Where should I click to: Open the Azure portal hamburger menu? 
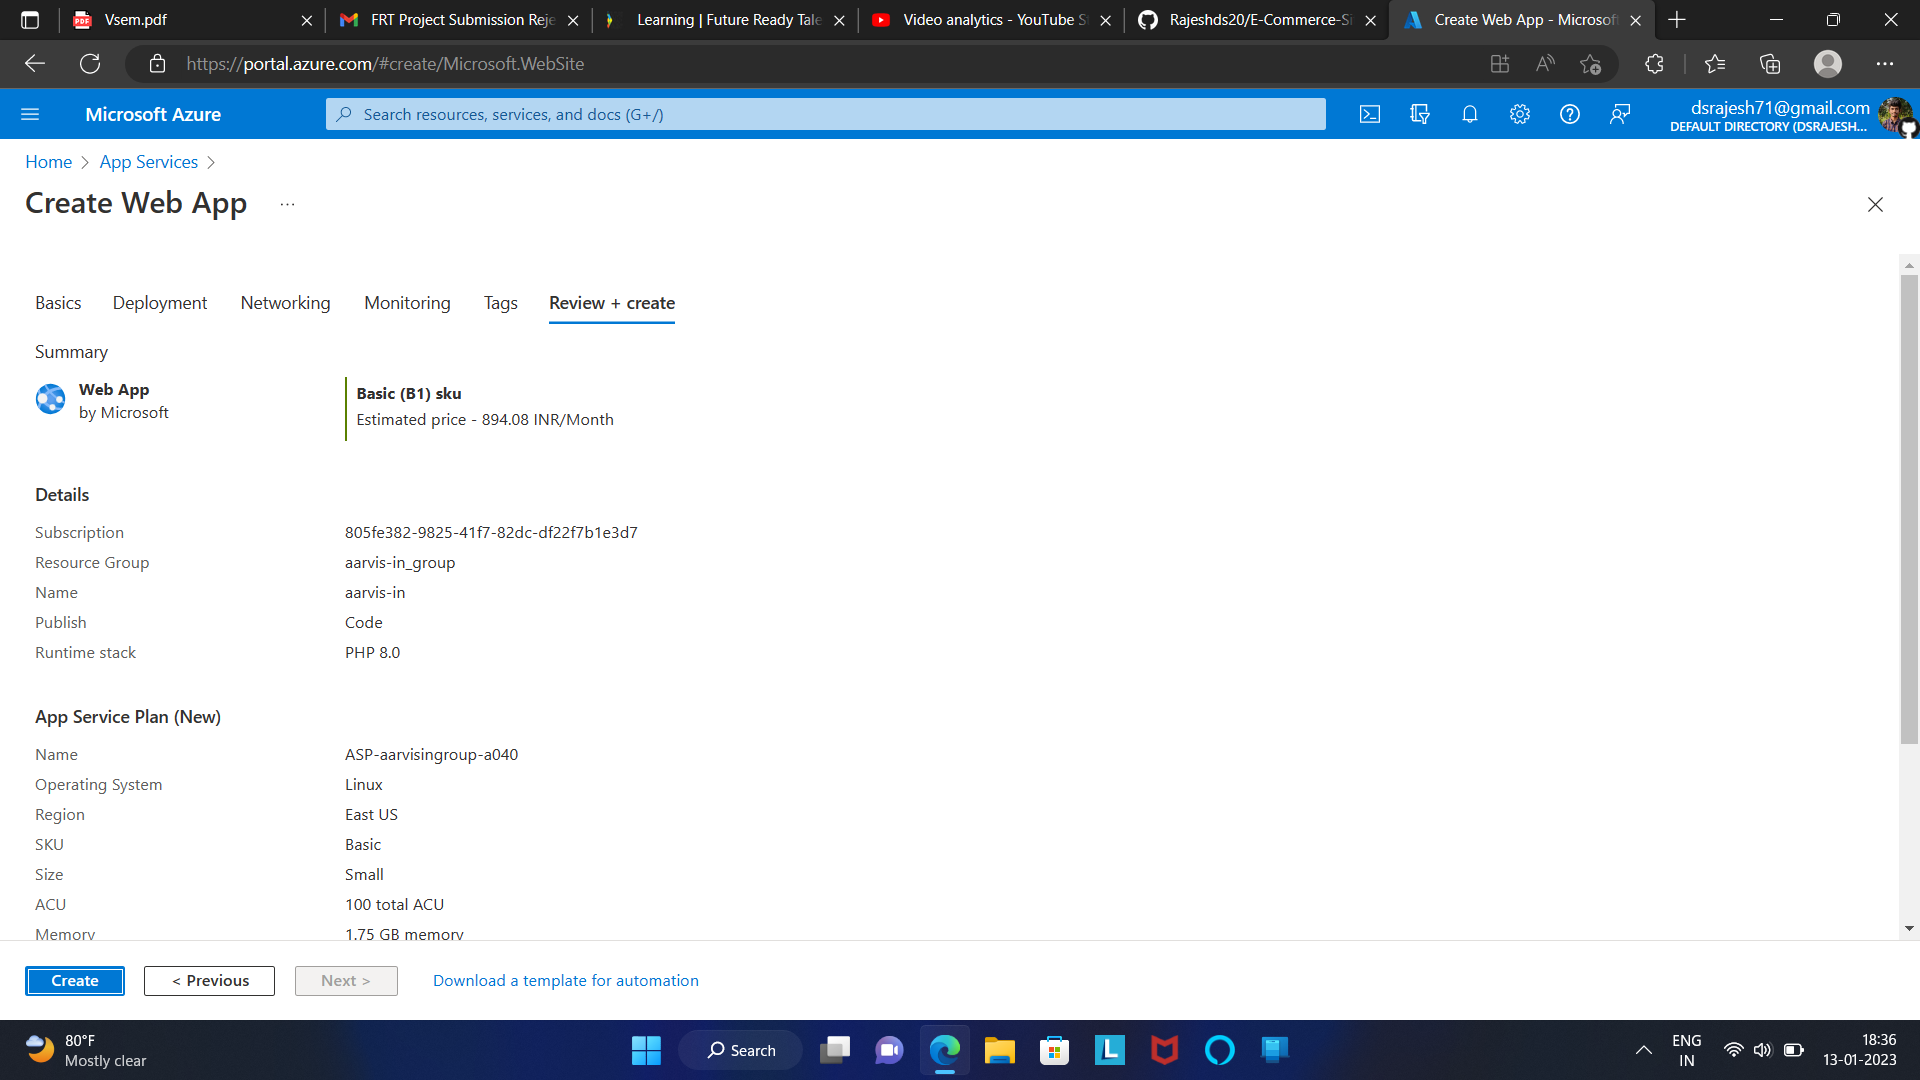pyautogui.click(x=30, y=114)
